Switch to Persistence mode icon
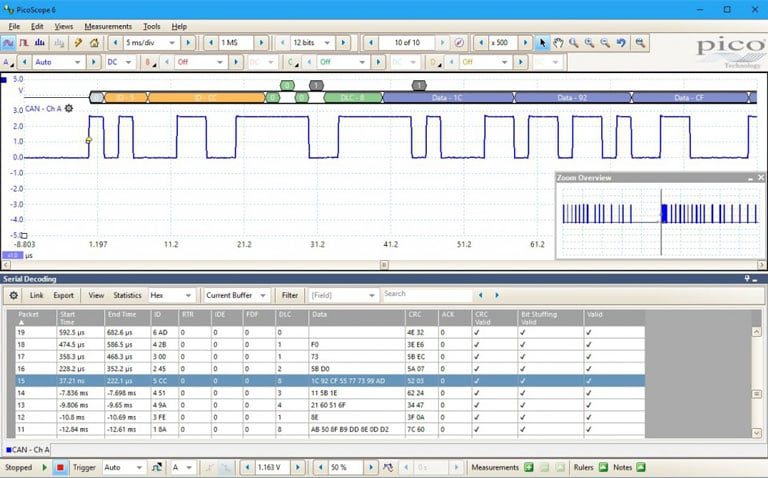Screen dimensions: 768x478 (x=24, y=43)
